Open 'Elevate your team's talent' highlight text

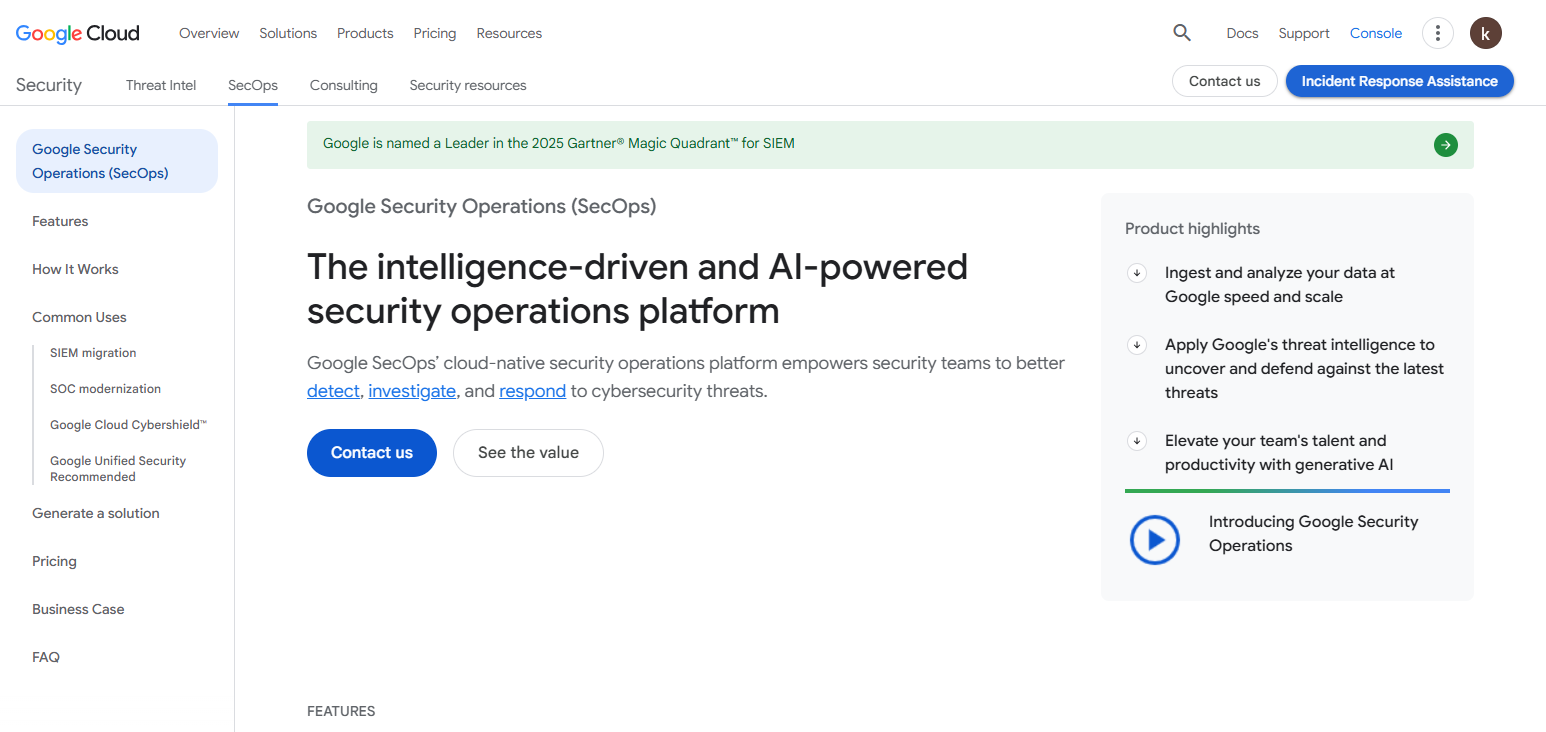1279,453
